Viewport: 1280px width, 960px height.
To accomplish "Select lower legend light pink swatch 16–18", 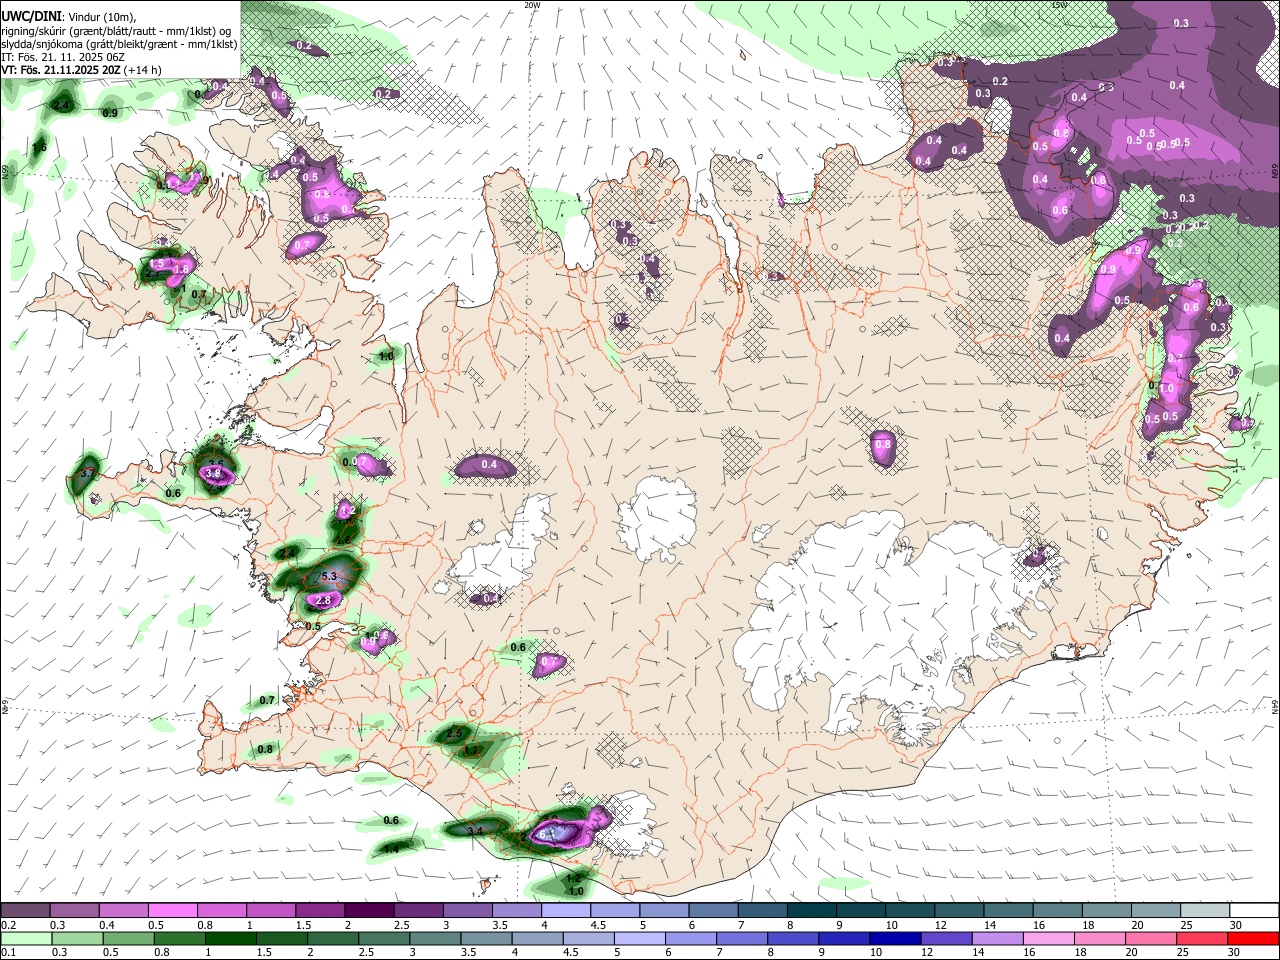I will (x=1047, y=938).
